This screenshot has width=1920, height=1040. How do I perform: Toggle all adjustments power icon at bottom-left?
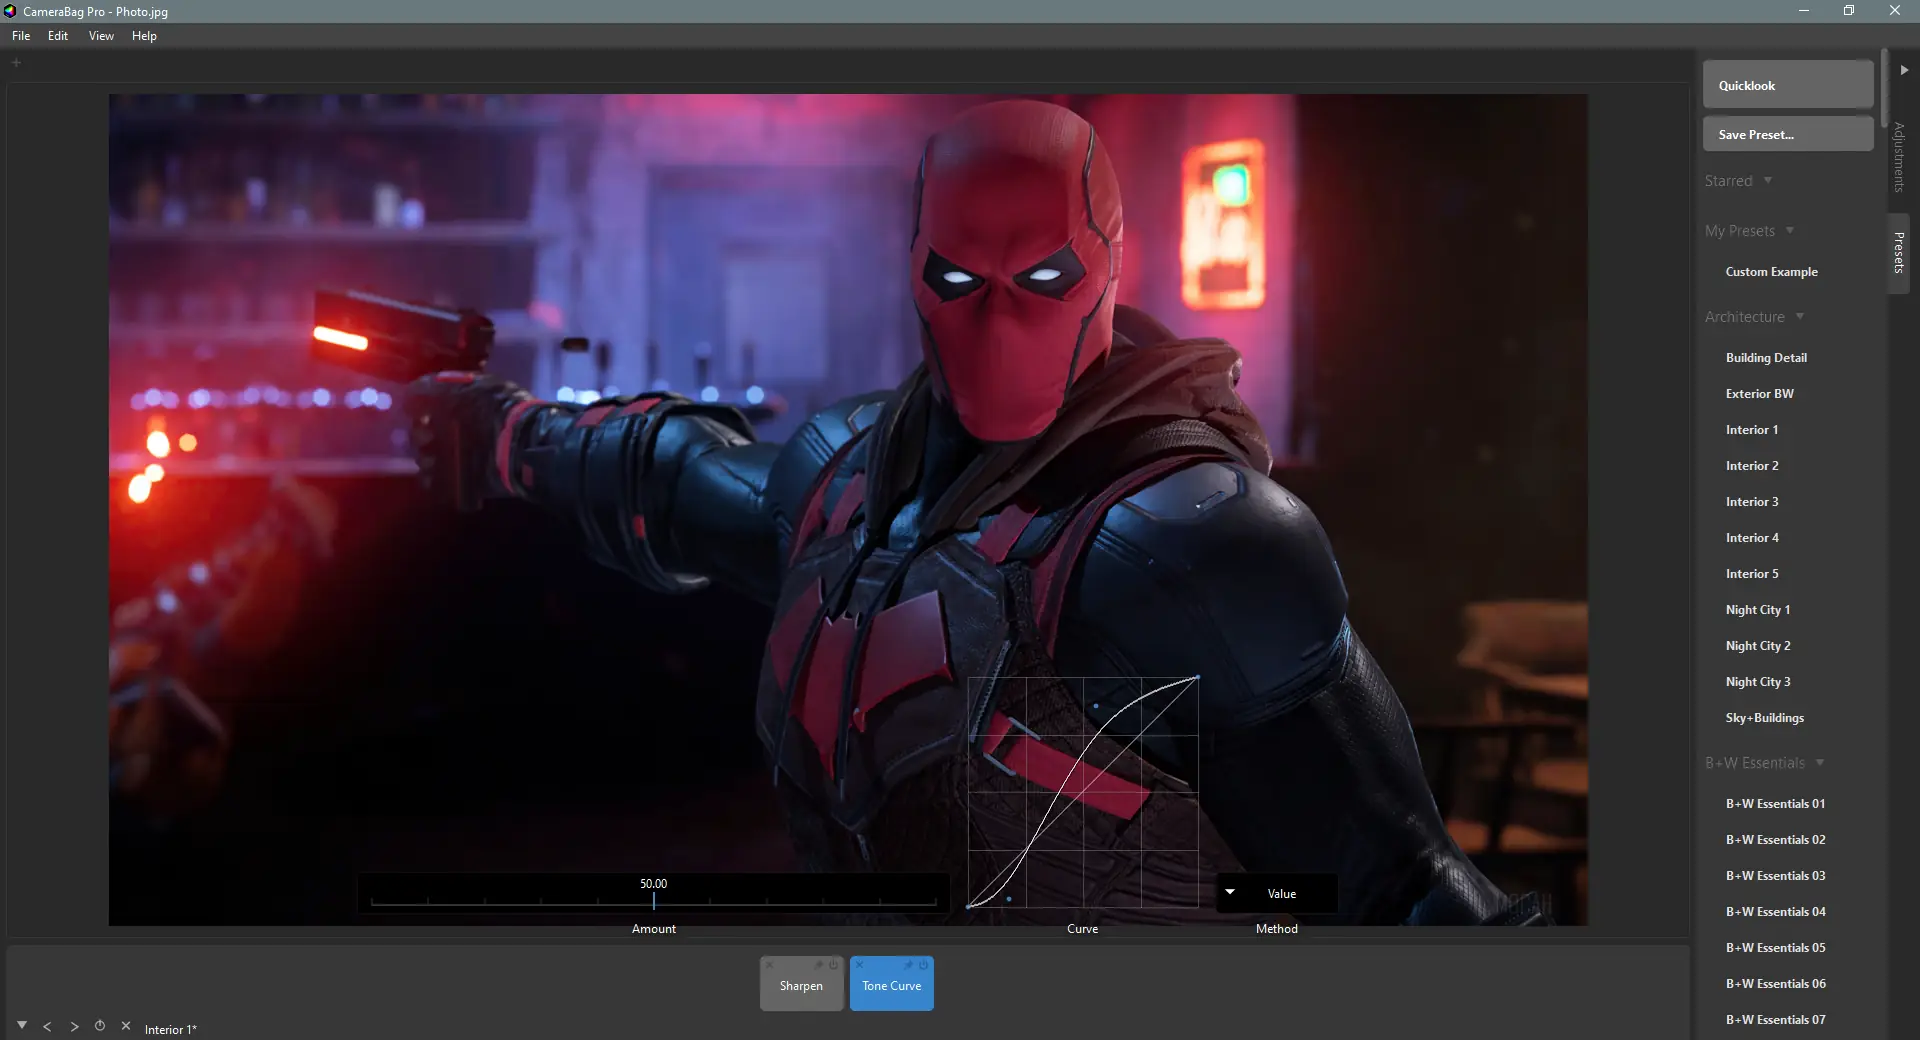pyautogui.click(x=100, y=1026)
